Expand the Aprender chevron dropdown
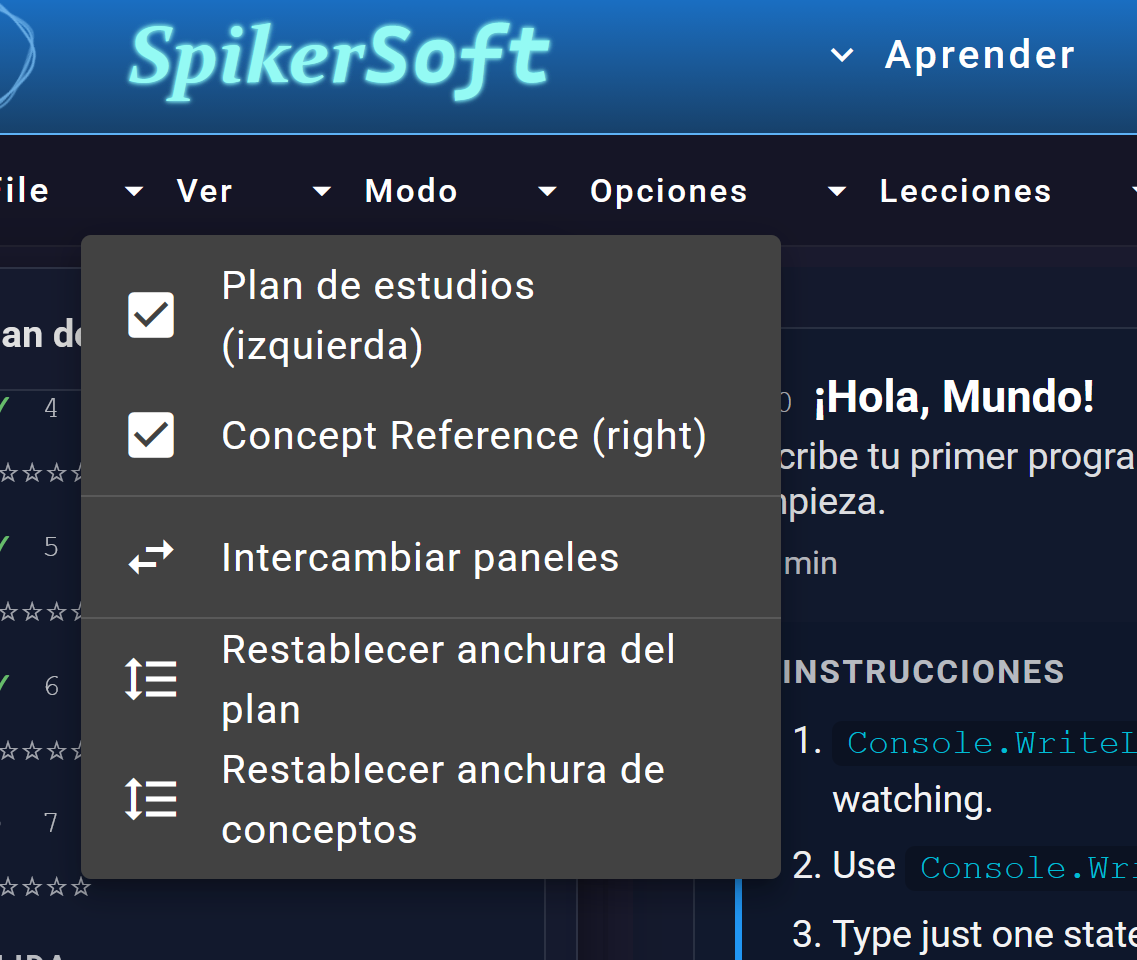The width and height of the screenshot is (1137, 960). click(841, 54)
